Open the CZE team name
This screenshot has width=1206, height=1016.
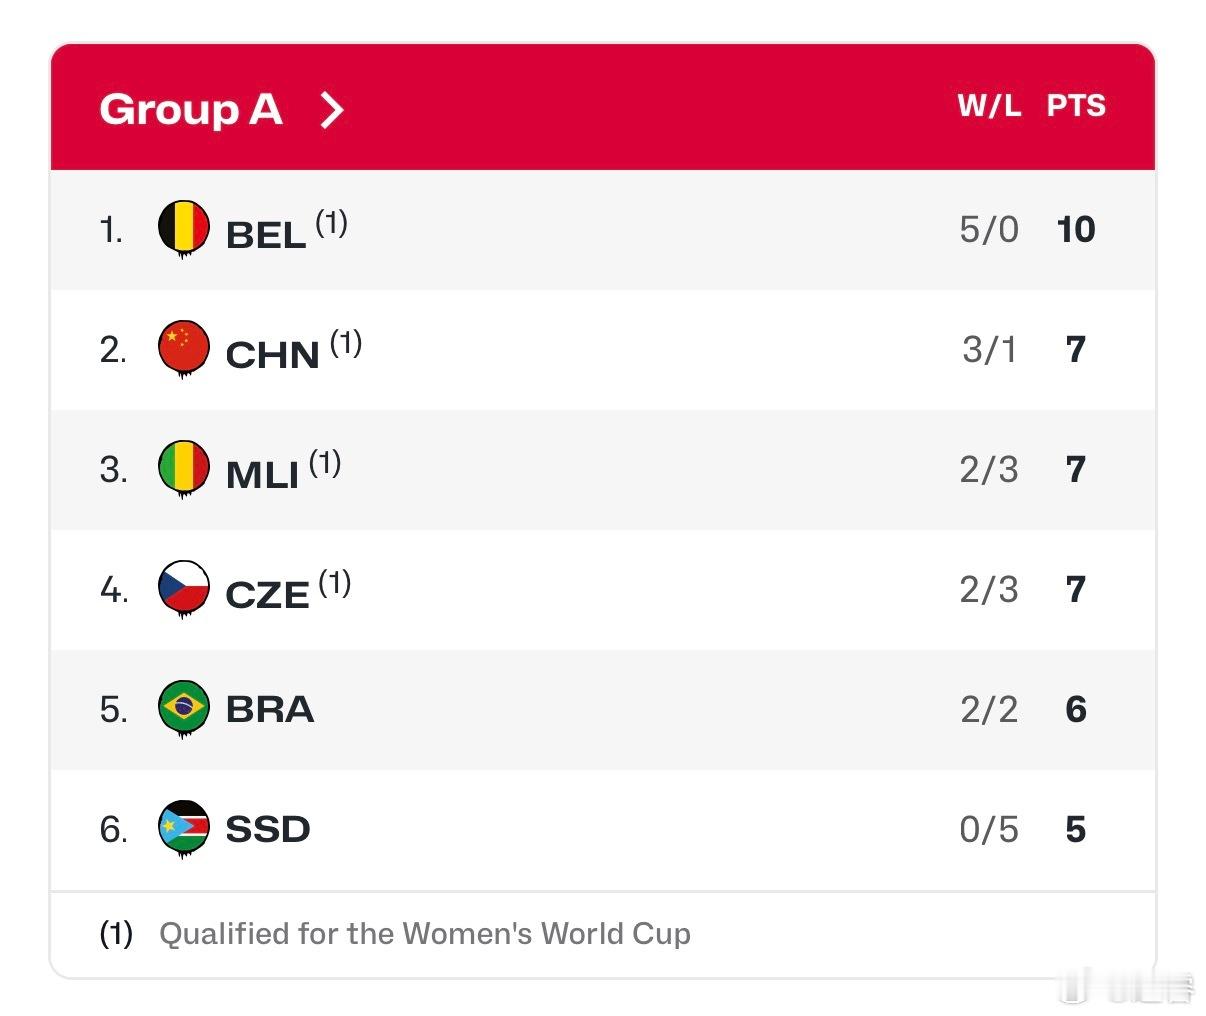tap(267, 595)
